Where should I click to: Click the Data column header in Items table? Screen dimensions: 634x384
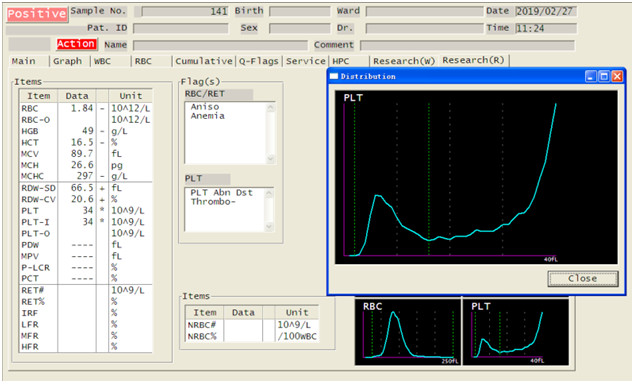pyautogui.click(x=77, y=96)
